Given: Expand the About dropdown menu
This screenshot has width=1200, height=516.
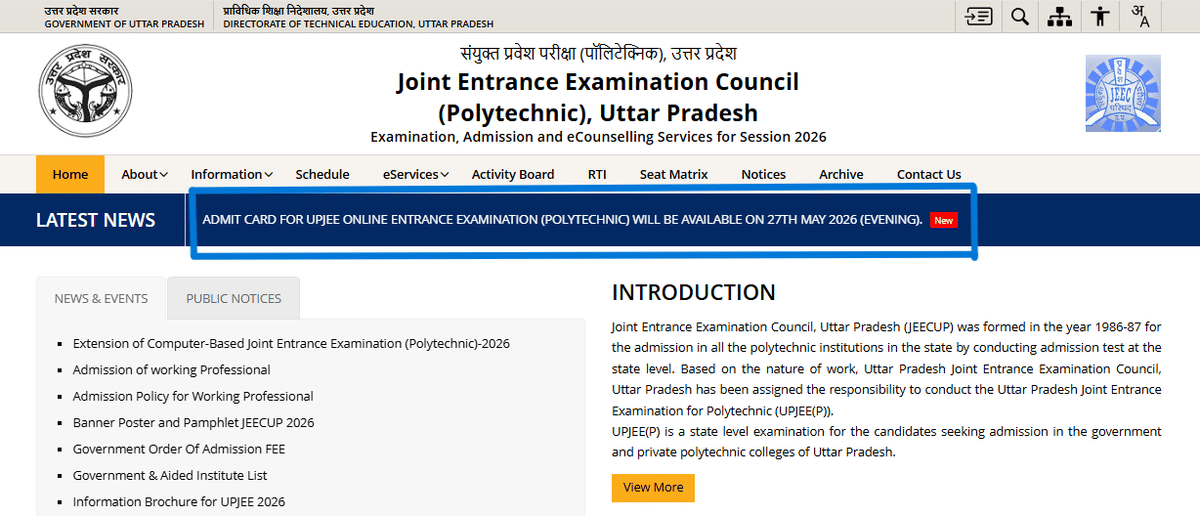Looking at the screenshot, I should point(144,174).
